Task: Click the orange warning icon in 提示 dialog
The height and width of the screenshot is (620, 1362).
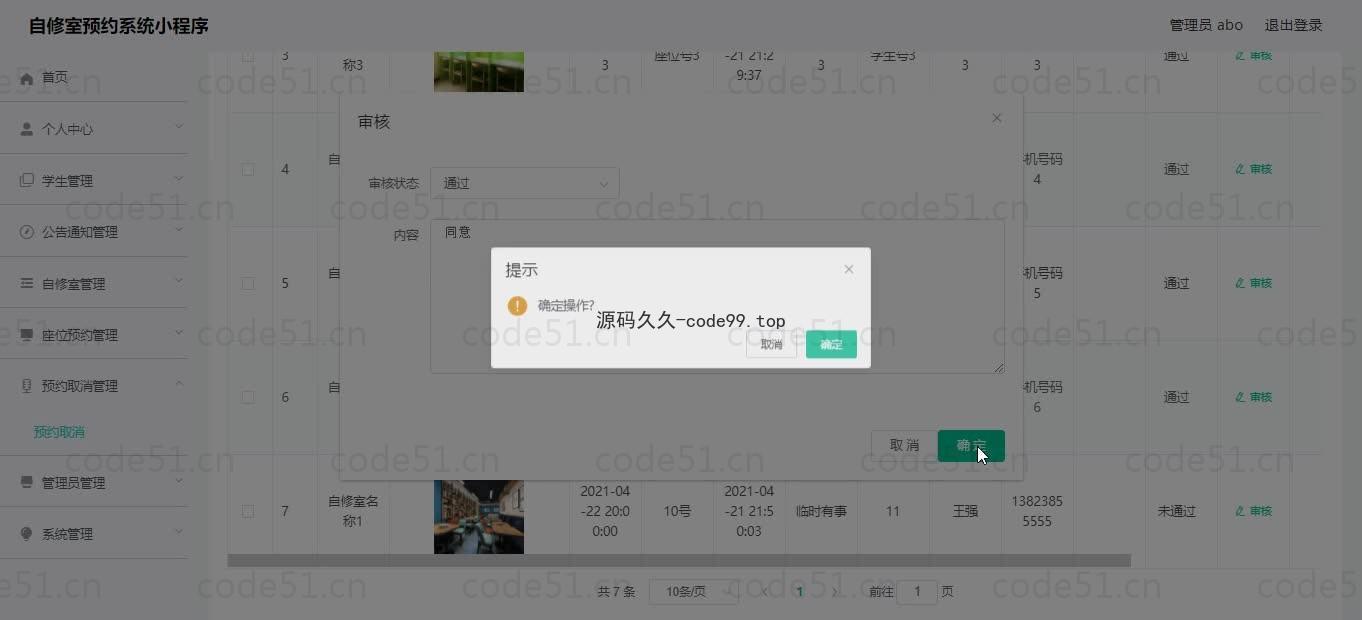Action: tap(517, 305)
